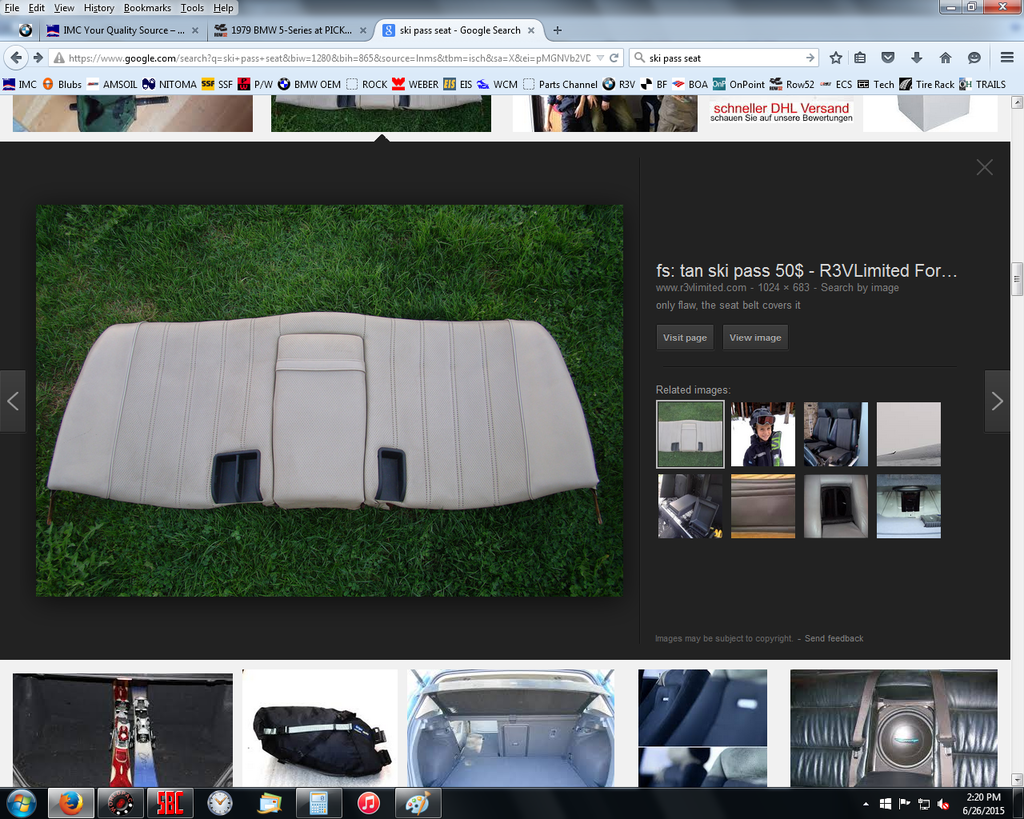Image resolution: width=1024 pixels, height=819 pixels.
Task: Open the Send feedback link
Action: [833, 638]
